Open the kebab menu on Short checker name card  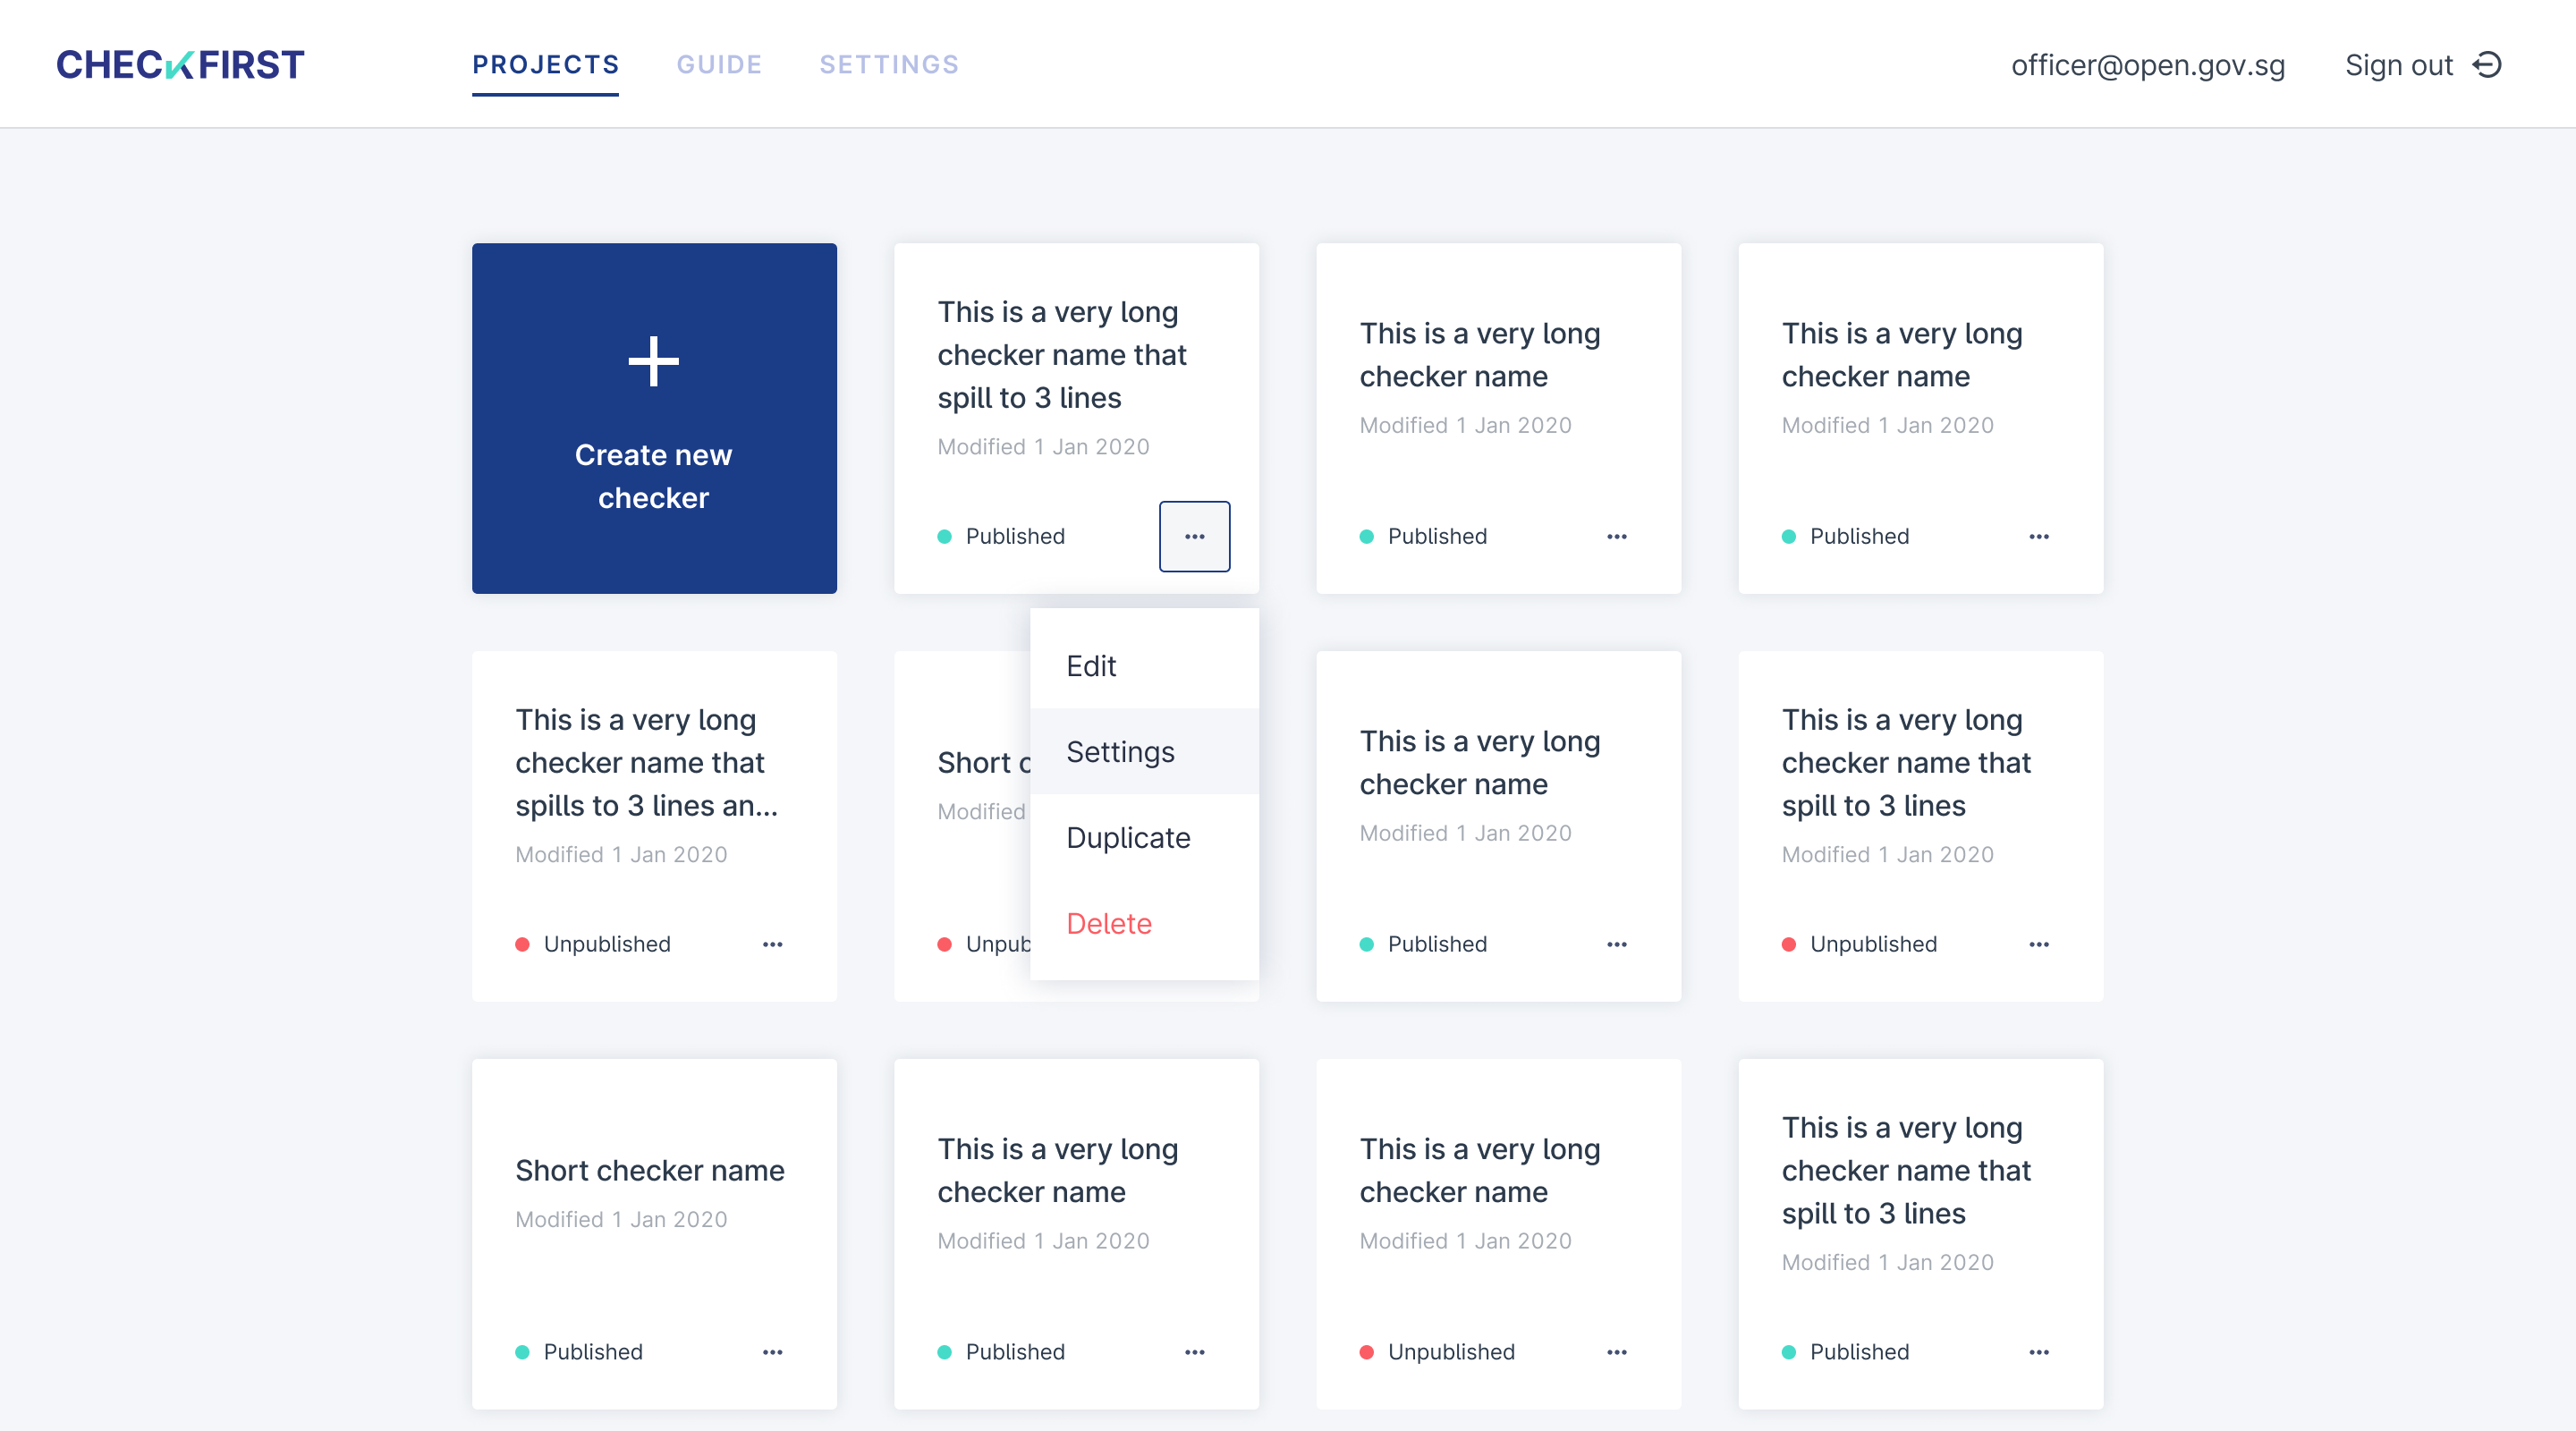pos(773,1352)
